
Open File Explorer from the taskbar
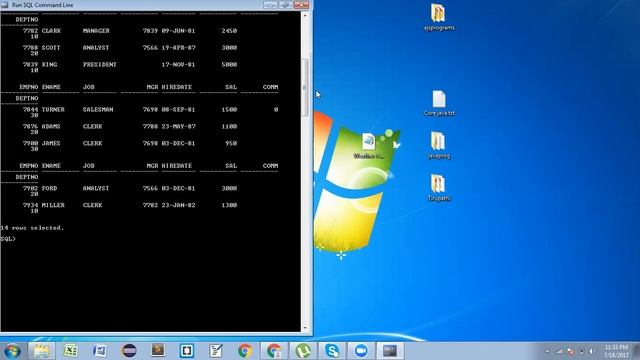point(41,351)
